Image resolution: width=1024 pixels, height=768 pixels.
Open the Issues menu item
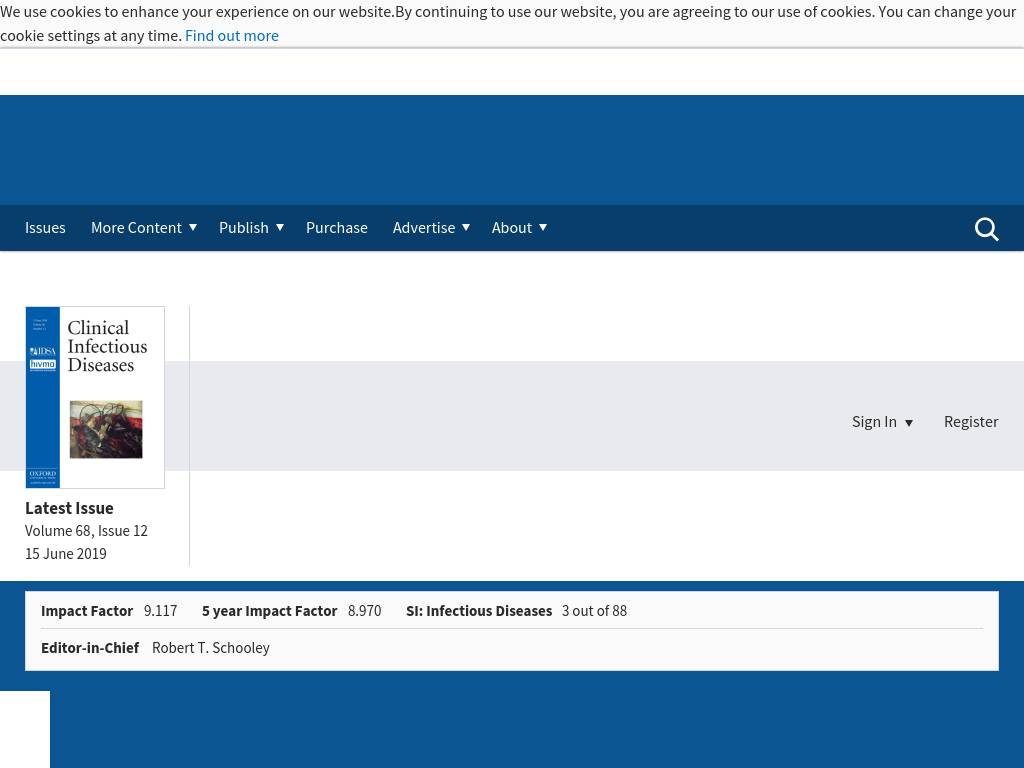tap(45, 227)
